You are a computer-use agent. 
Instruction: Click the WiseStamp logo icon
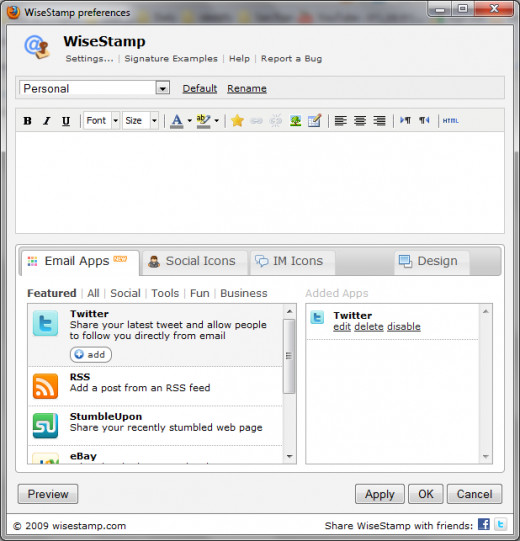(x=37, y=47)
